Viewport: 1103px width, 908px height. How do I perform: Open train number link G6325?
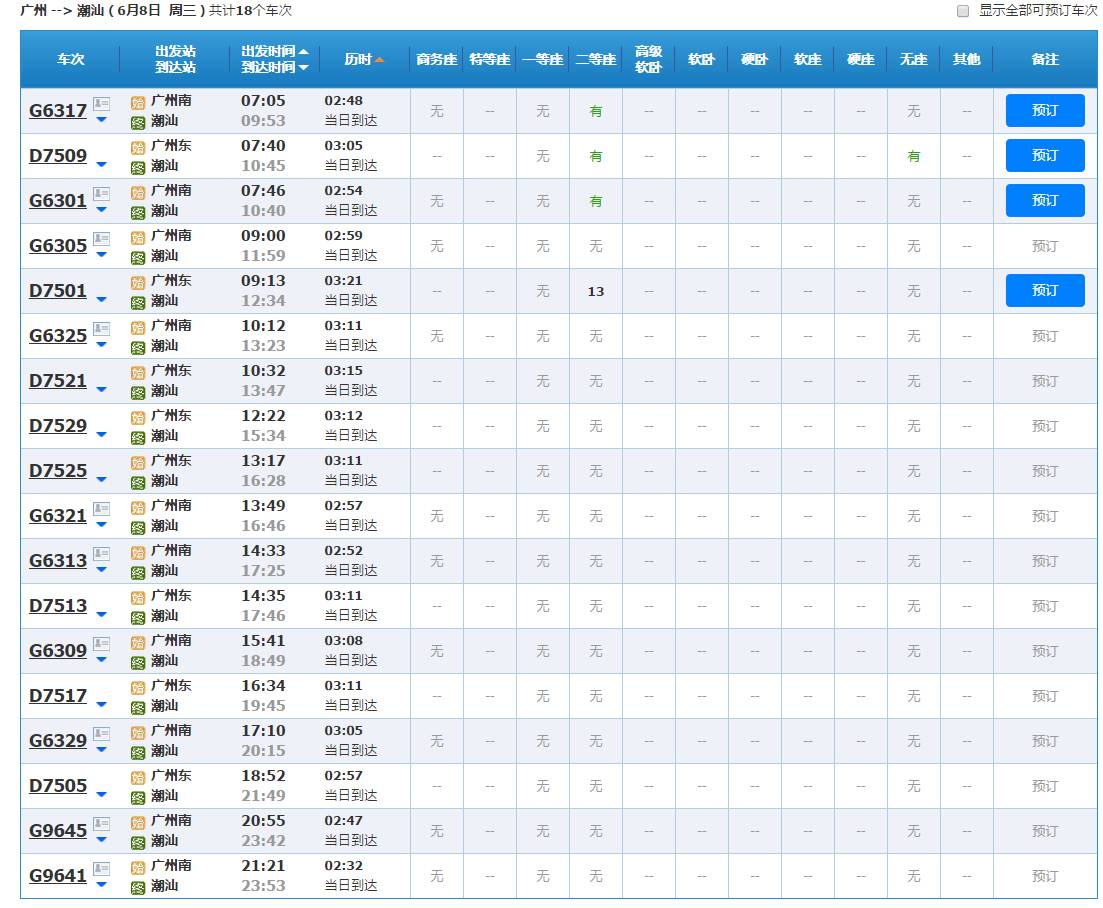[x=58, y=335]
